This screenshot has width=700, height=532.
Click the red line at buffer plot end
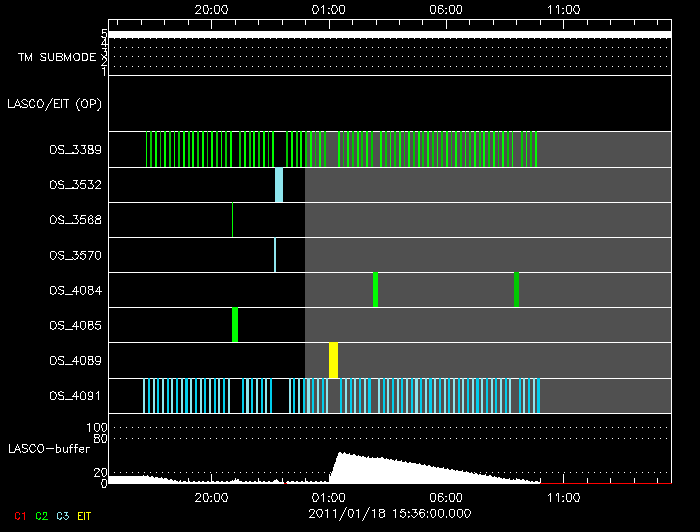(x=606, y=483)
